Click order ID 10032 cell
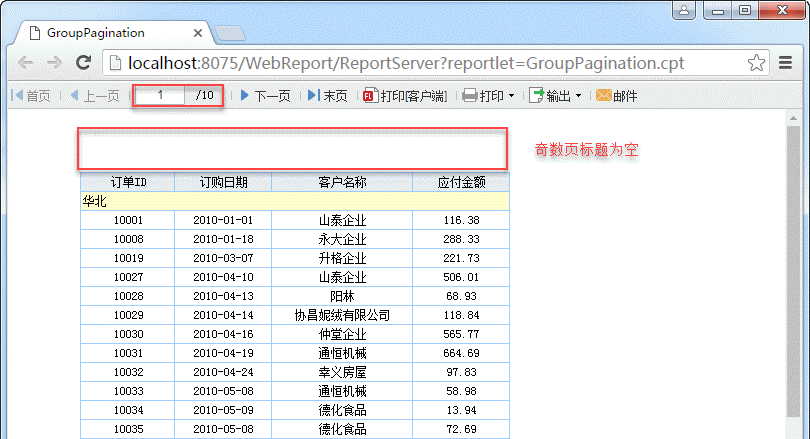Image resolution: width=810 pixels, height=439 pixels. [128, 372]
